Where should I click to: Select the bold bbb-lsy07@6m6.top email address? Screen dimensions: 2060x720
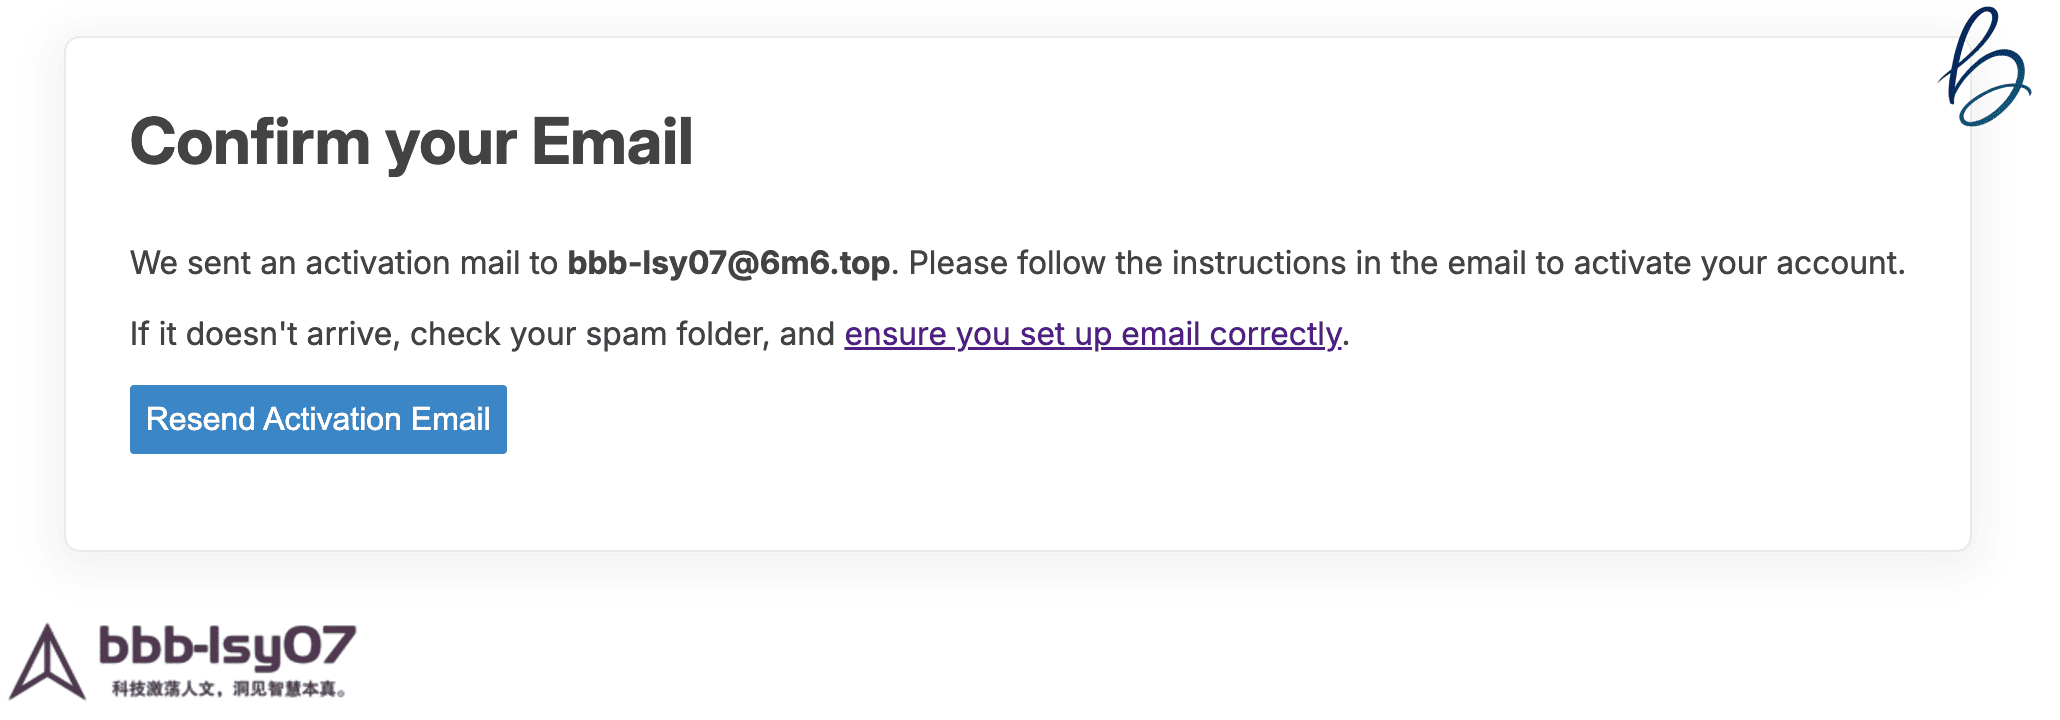(x=728, y=263)
